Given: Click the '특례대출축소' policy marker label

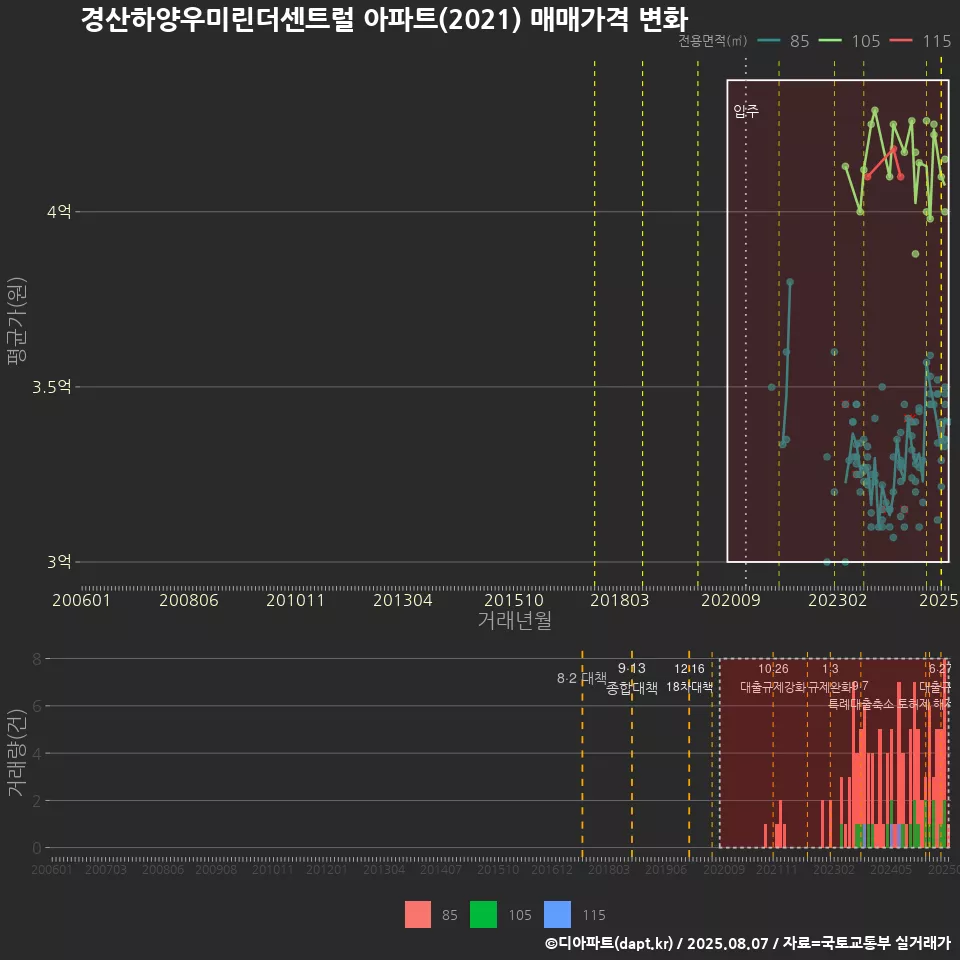Looking at the screenshot, I should point(861,704).
